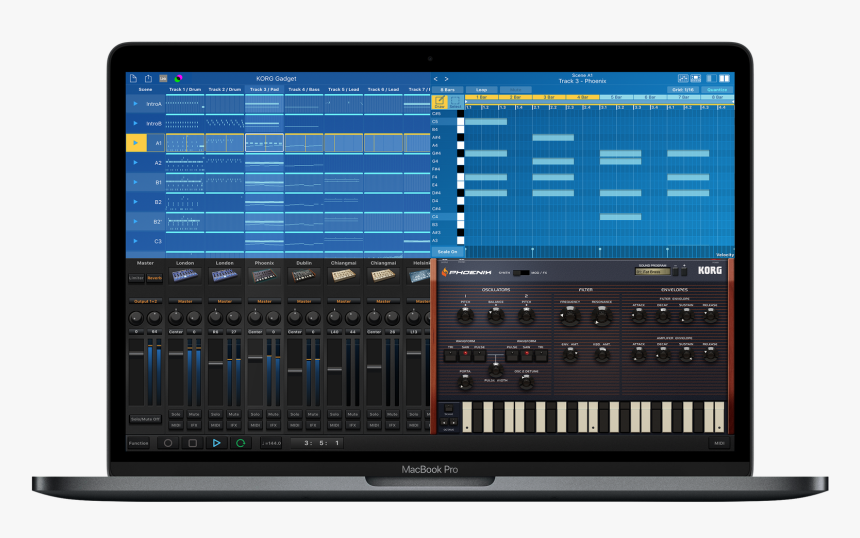The width and height of the screenshot is (860, 538).
Task: Toggle the Loop button in editor
Action: click(482, 89)
